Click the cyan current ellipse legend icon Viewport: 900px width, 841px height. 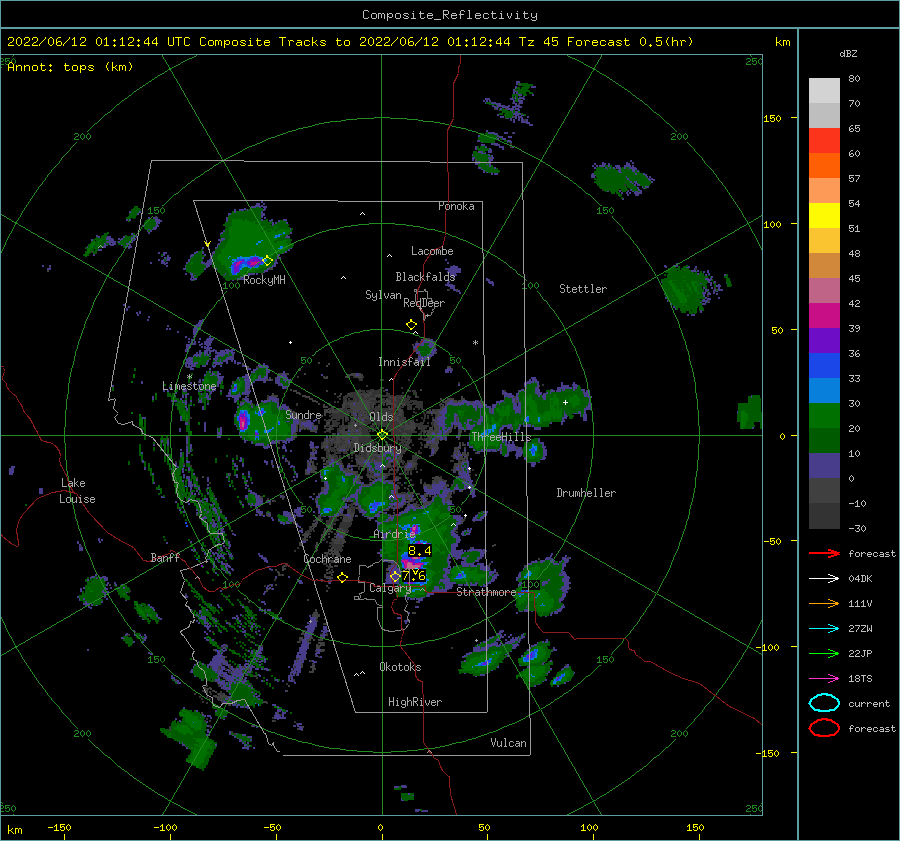[x=824, y=703]
